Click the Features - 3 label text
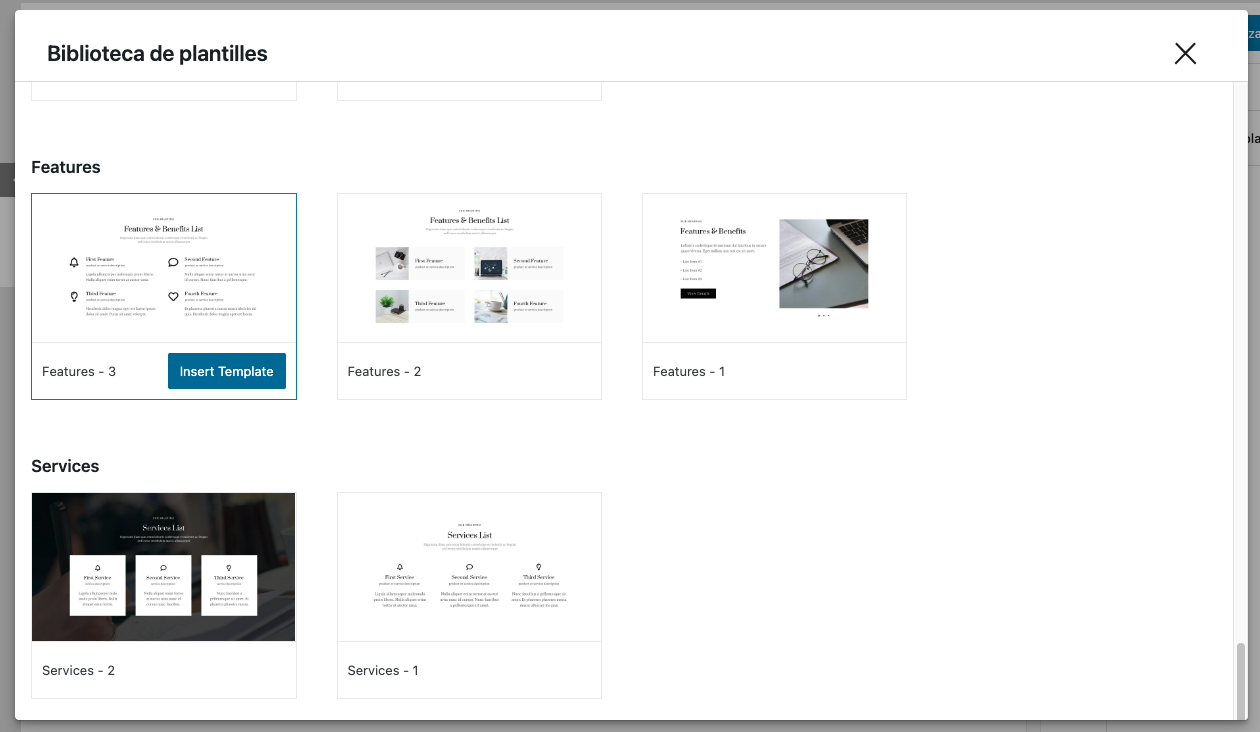The height and width of the screenshot is (732, 1260). pos(79,371)
